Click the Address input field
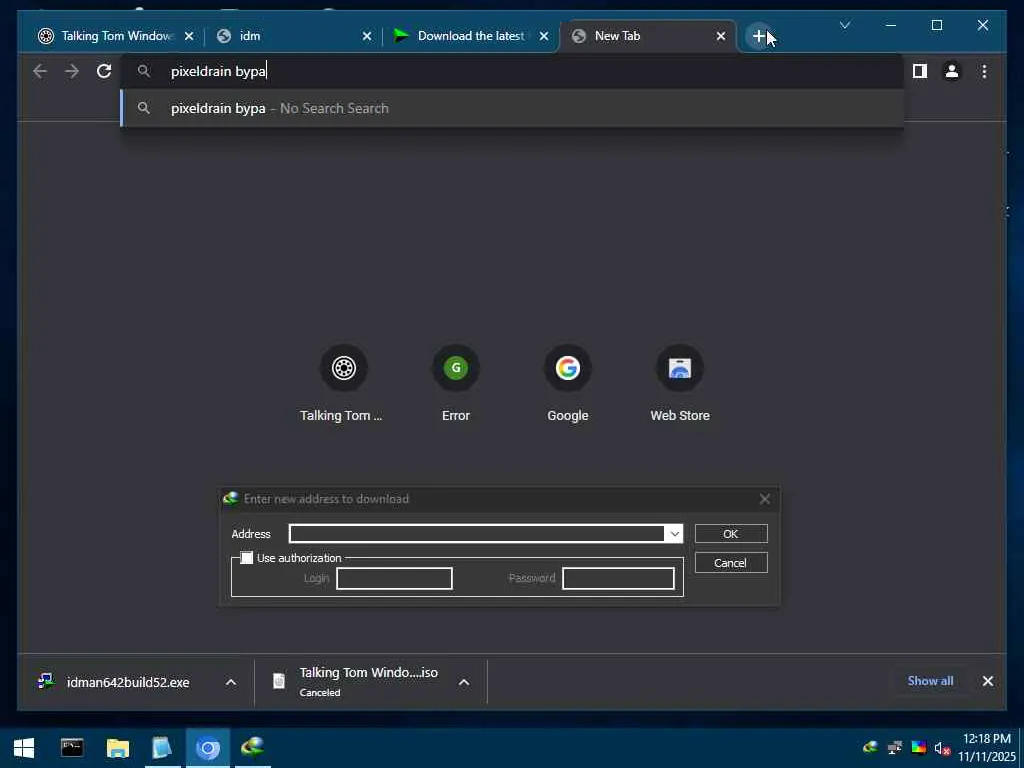The image size is (1024, 768). point(477,534)
